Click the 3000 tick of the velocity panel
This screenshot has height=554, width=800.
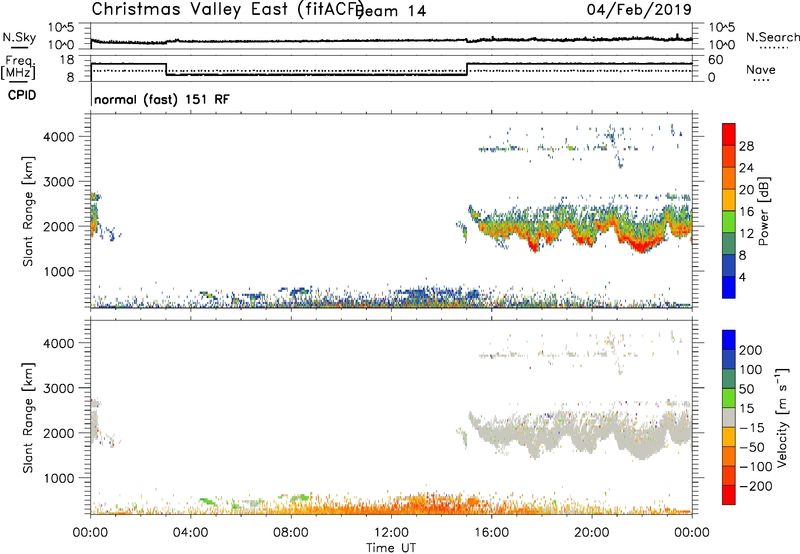click(59, 388)
